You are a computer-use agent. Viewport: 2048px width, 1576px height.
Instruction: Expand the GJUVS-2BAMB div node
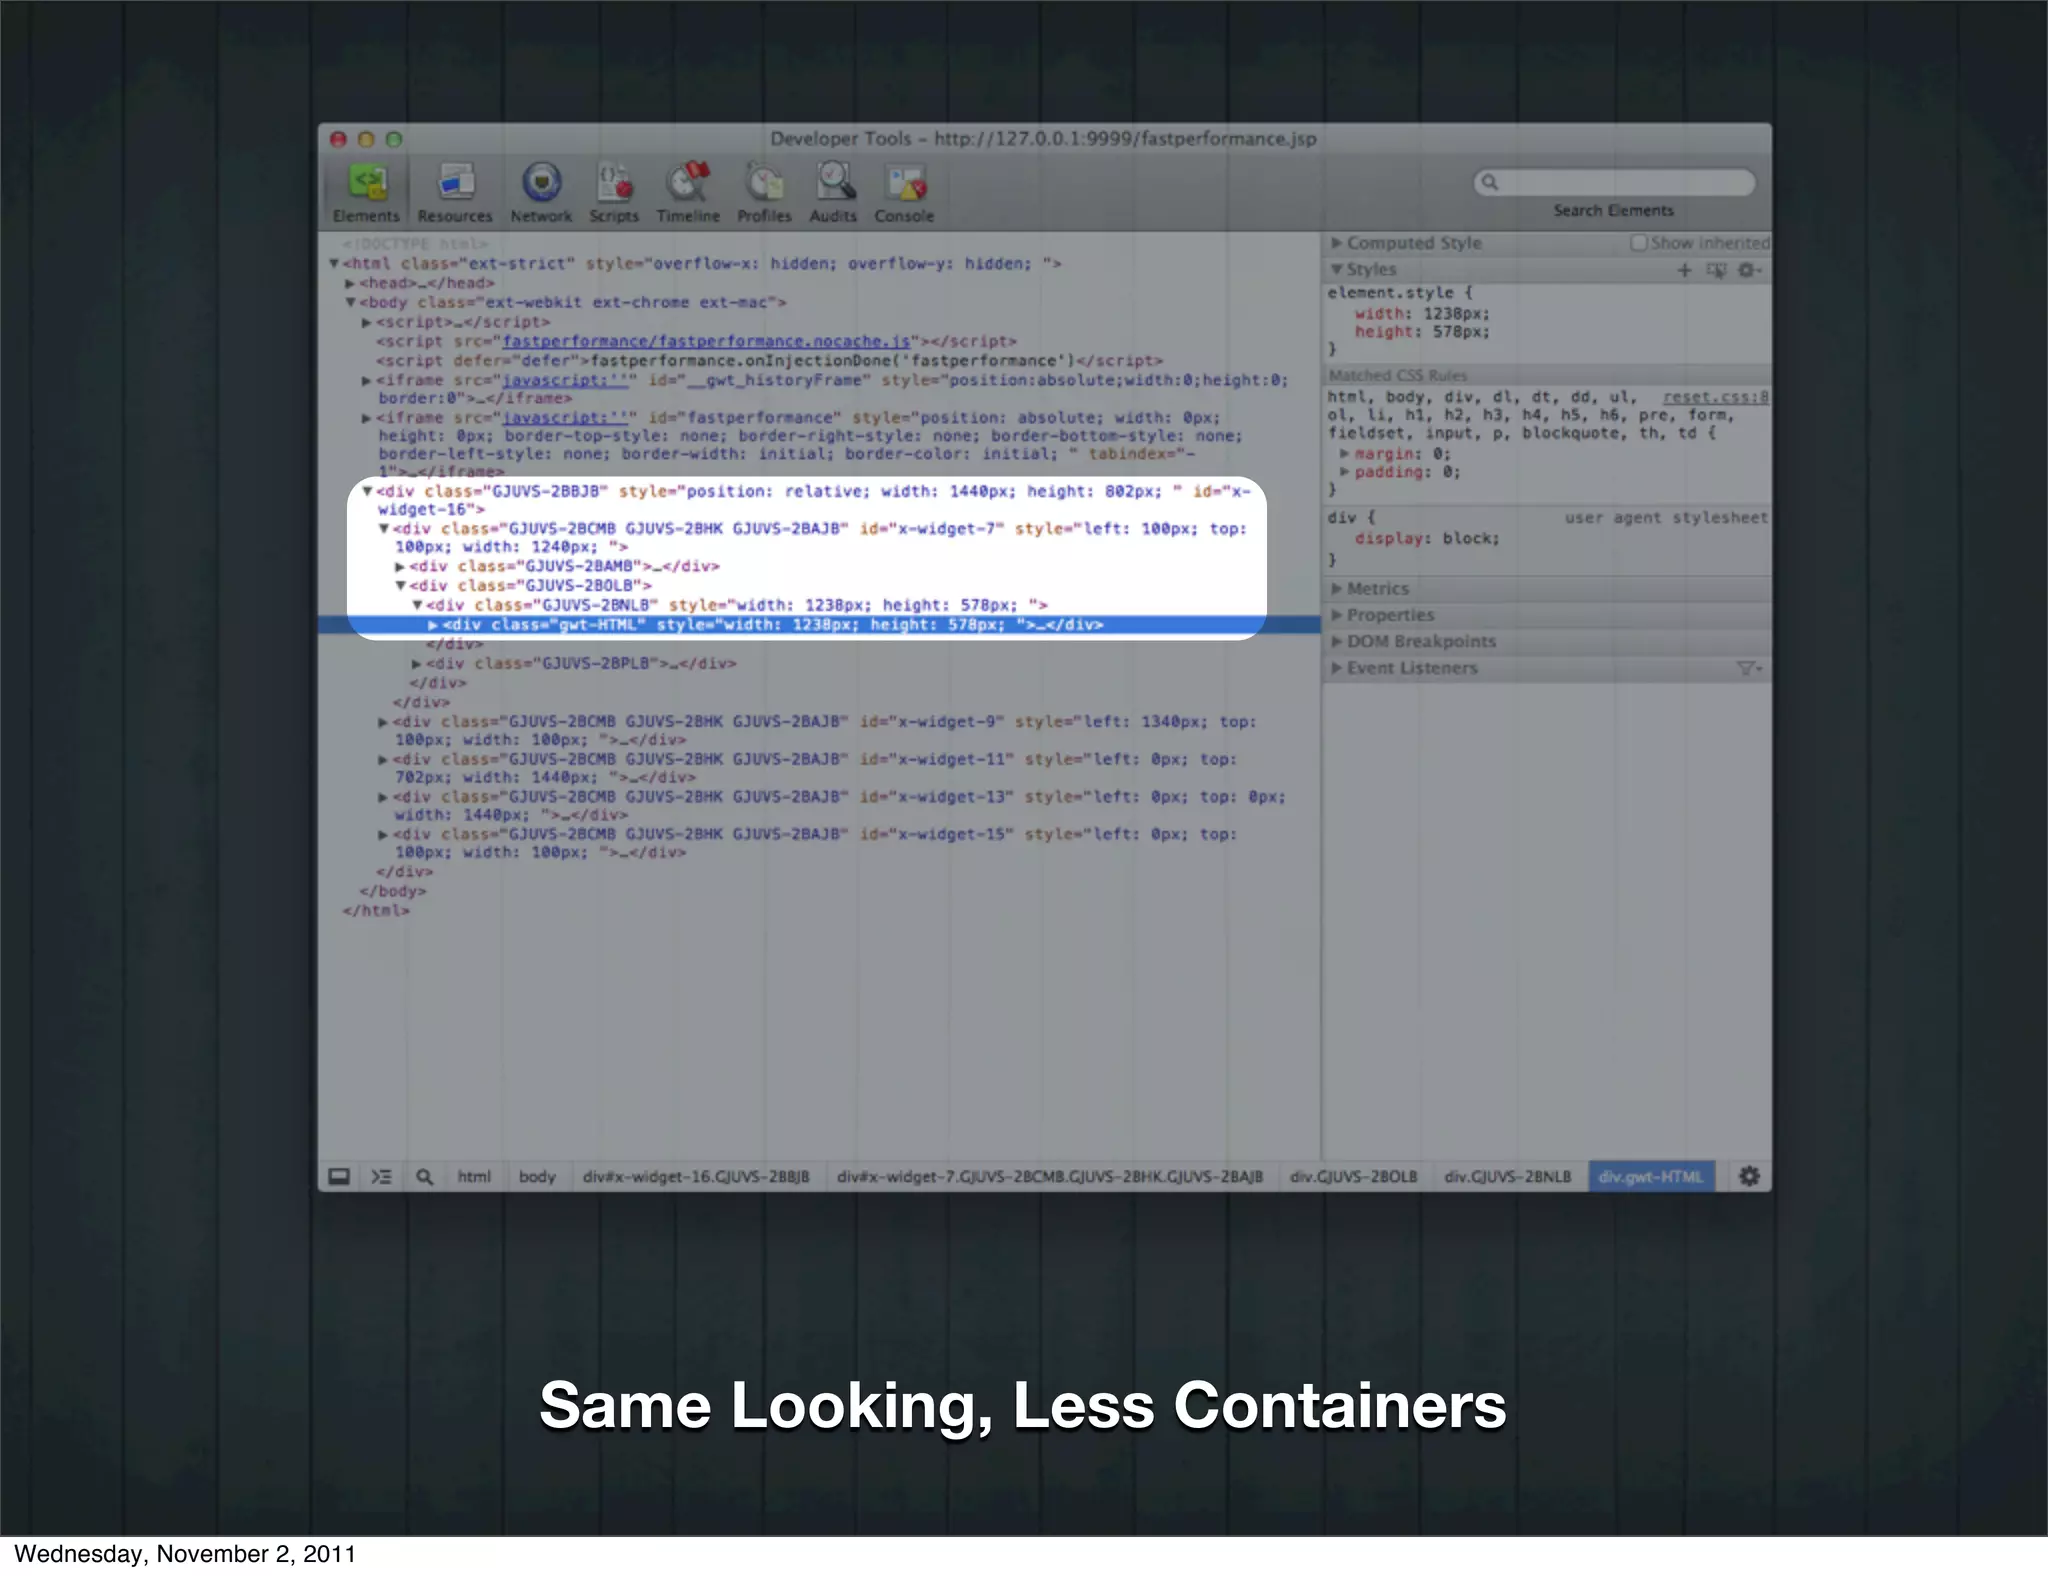(400, 566)
